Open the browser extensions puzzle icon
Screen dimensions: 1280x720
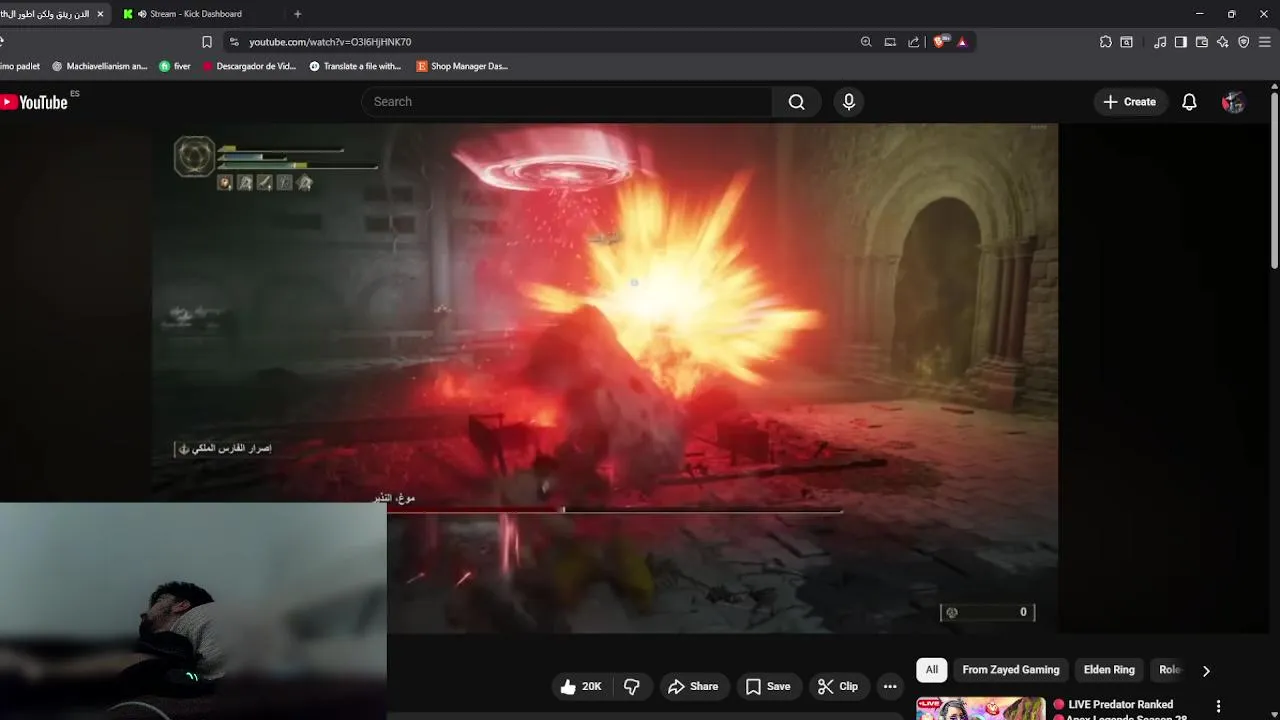pyautogui.click(x=1106, y=42)
